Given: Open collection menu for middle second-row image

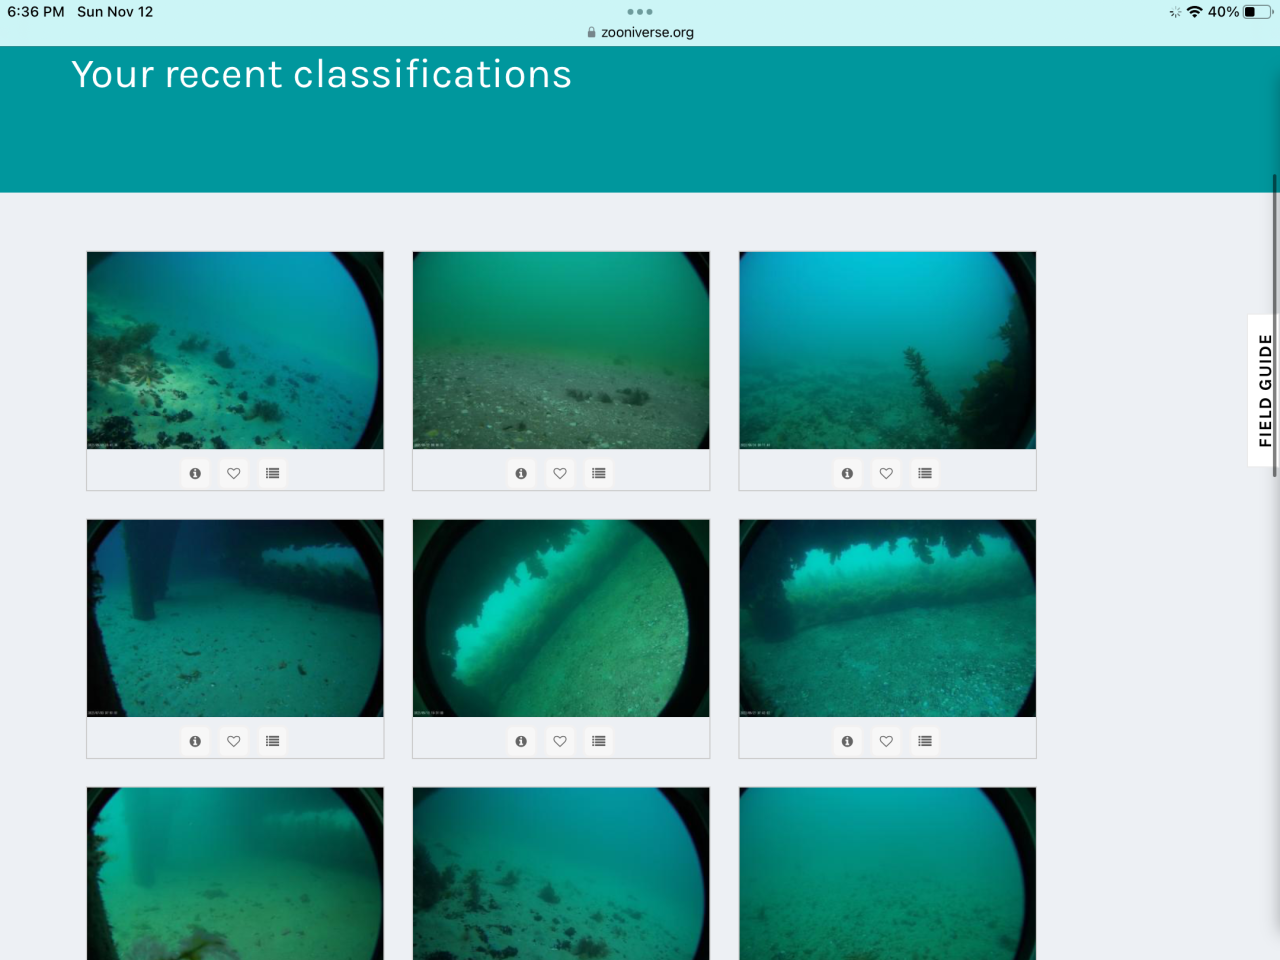Looking at the screenshot, I should [x=598, y=741].
